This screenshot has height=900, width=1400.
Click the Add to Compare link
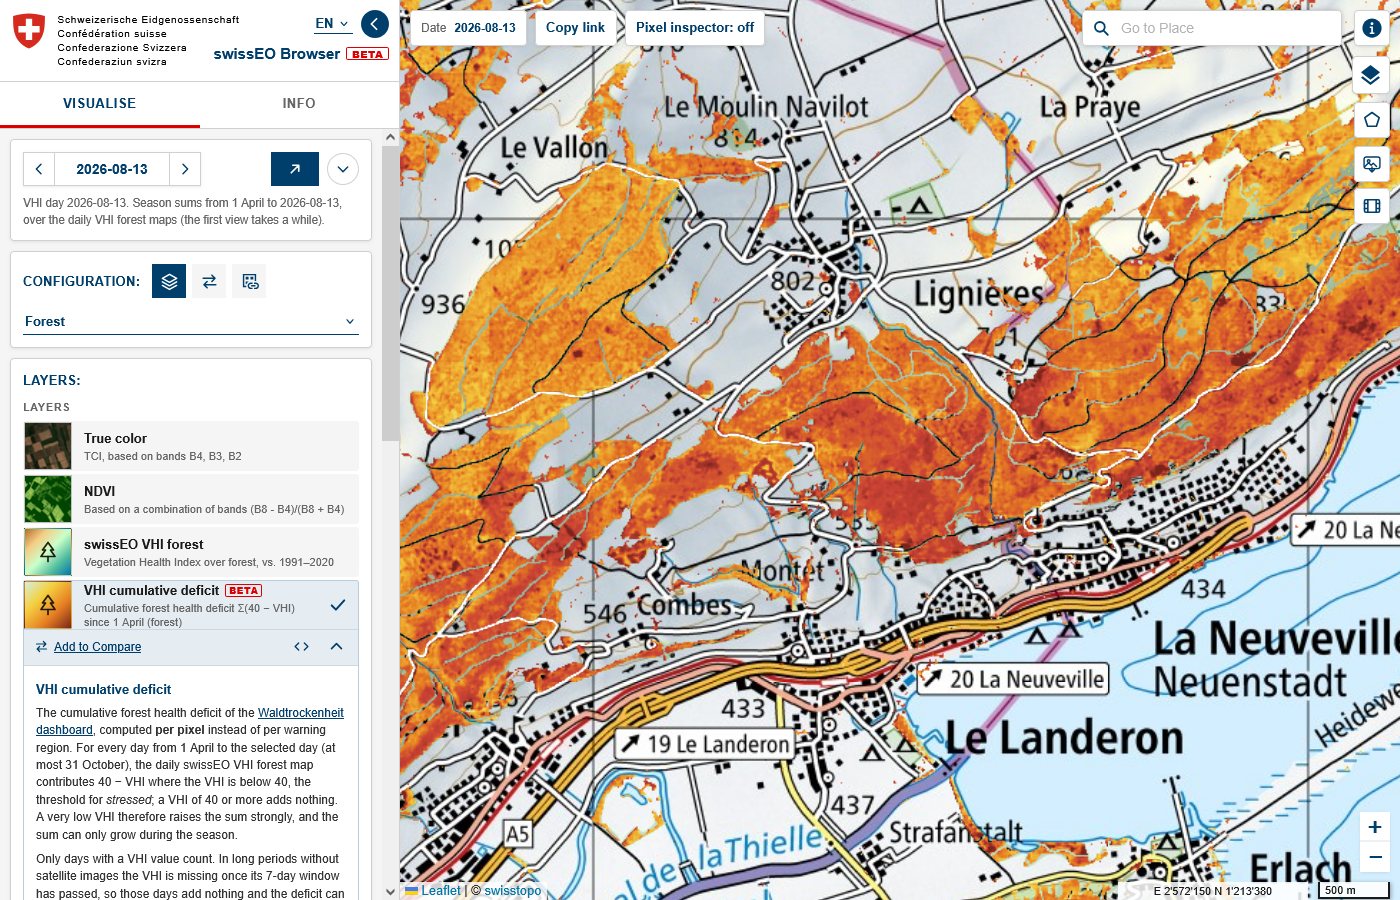pos(97,647)
